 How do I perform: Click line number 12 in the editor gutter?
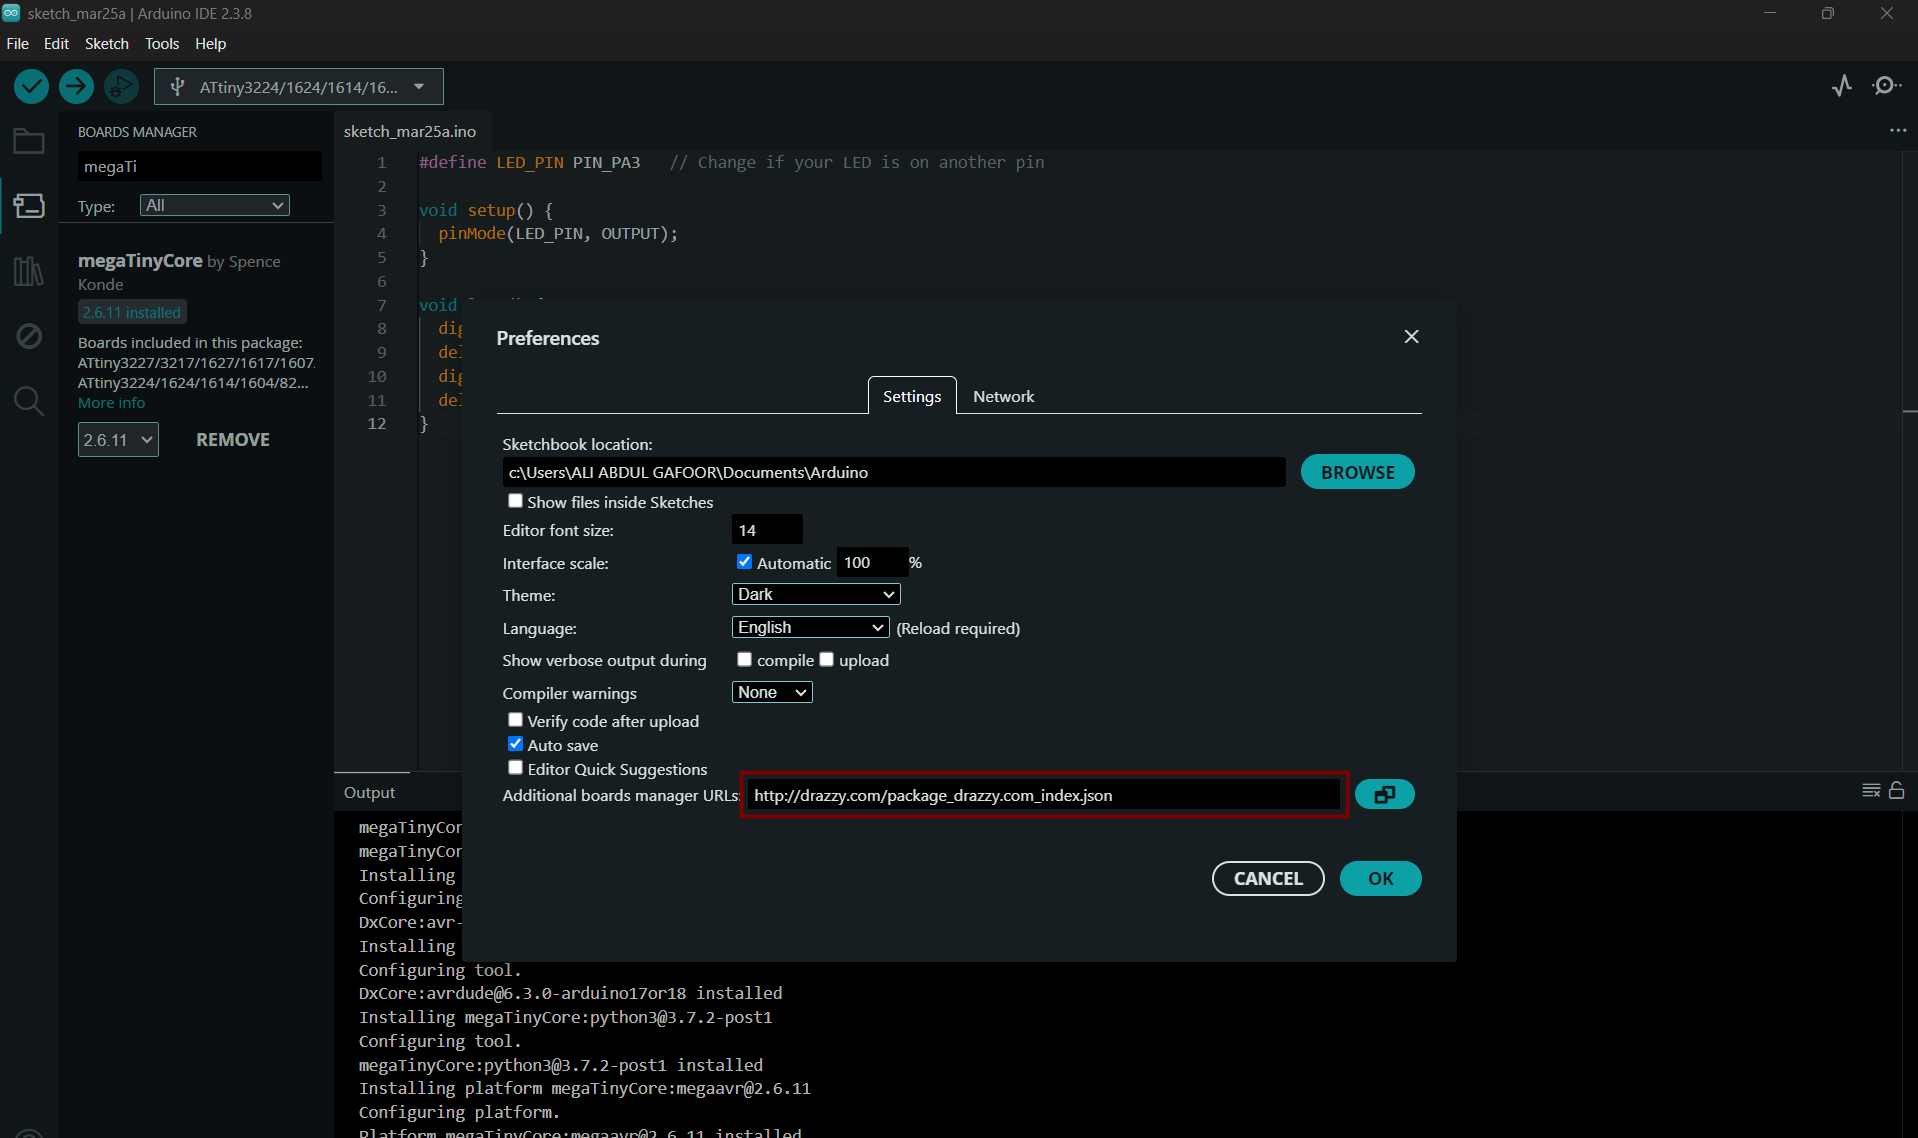(x=377, y=424)
